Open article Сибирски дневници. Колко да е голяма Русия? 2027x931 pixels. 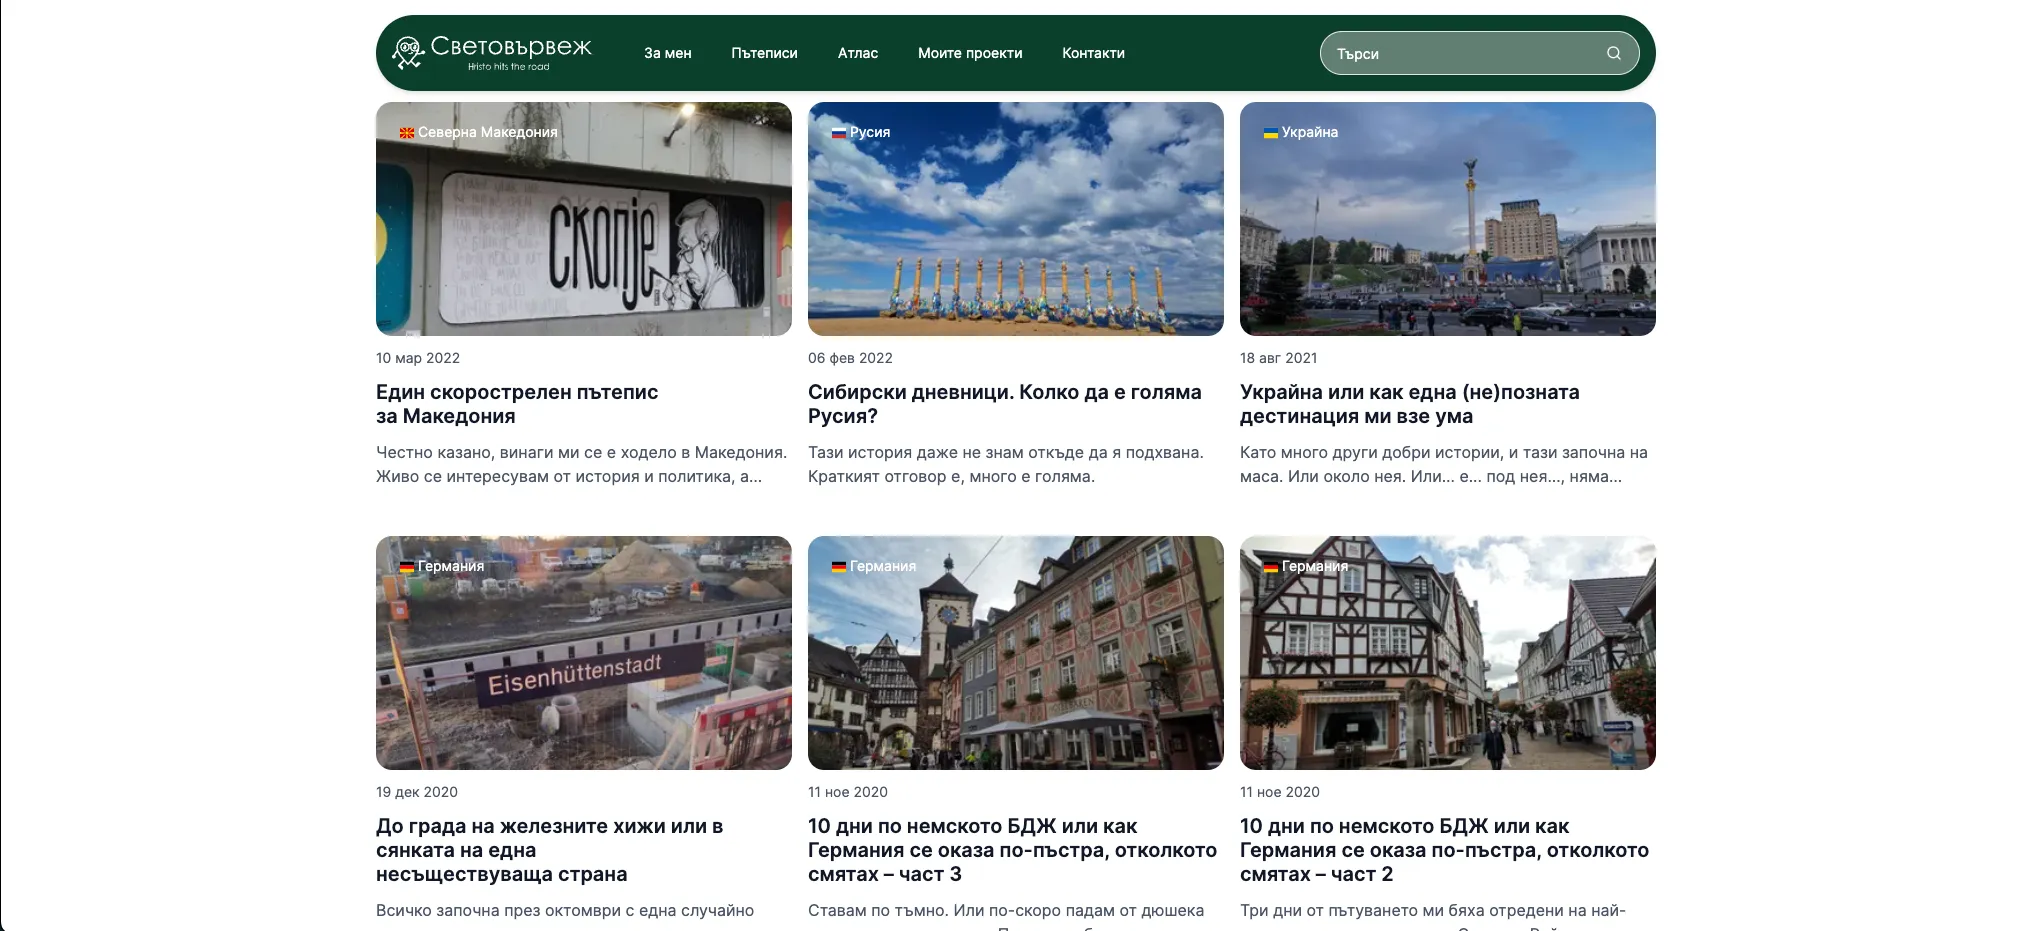click(1005, 404)
